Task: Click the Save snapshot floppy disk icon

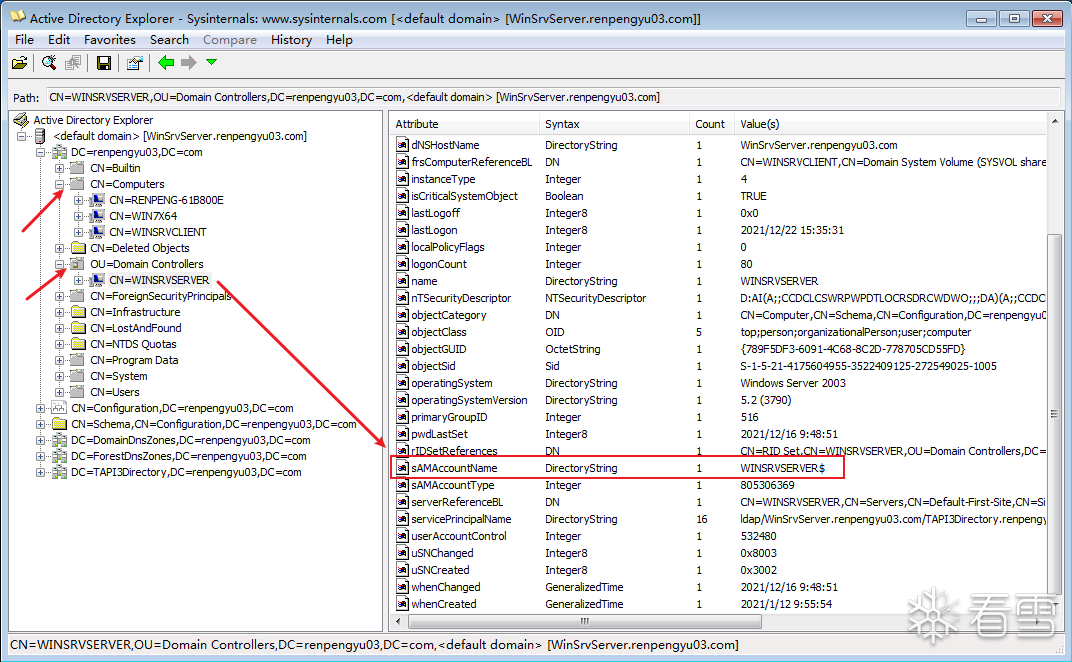Action: pos(104,63)
